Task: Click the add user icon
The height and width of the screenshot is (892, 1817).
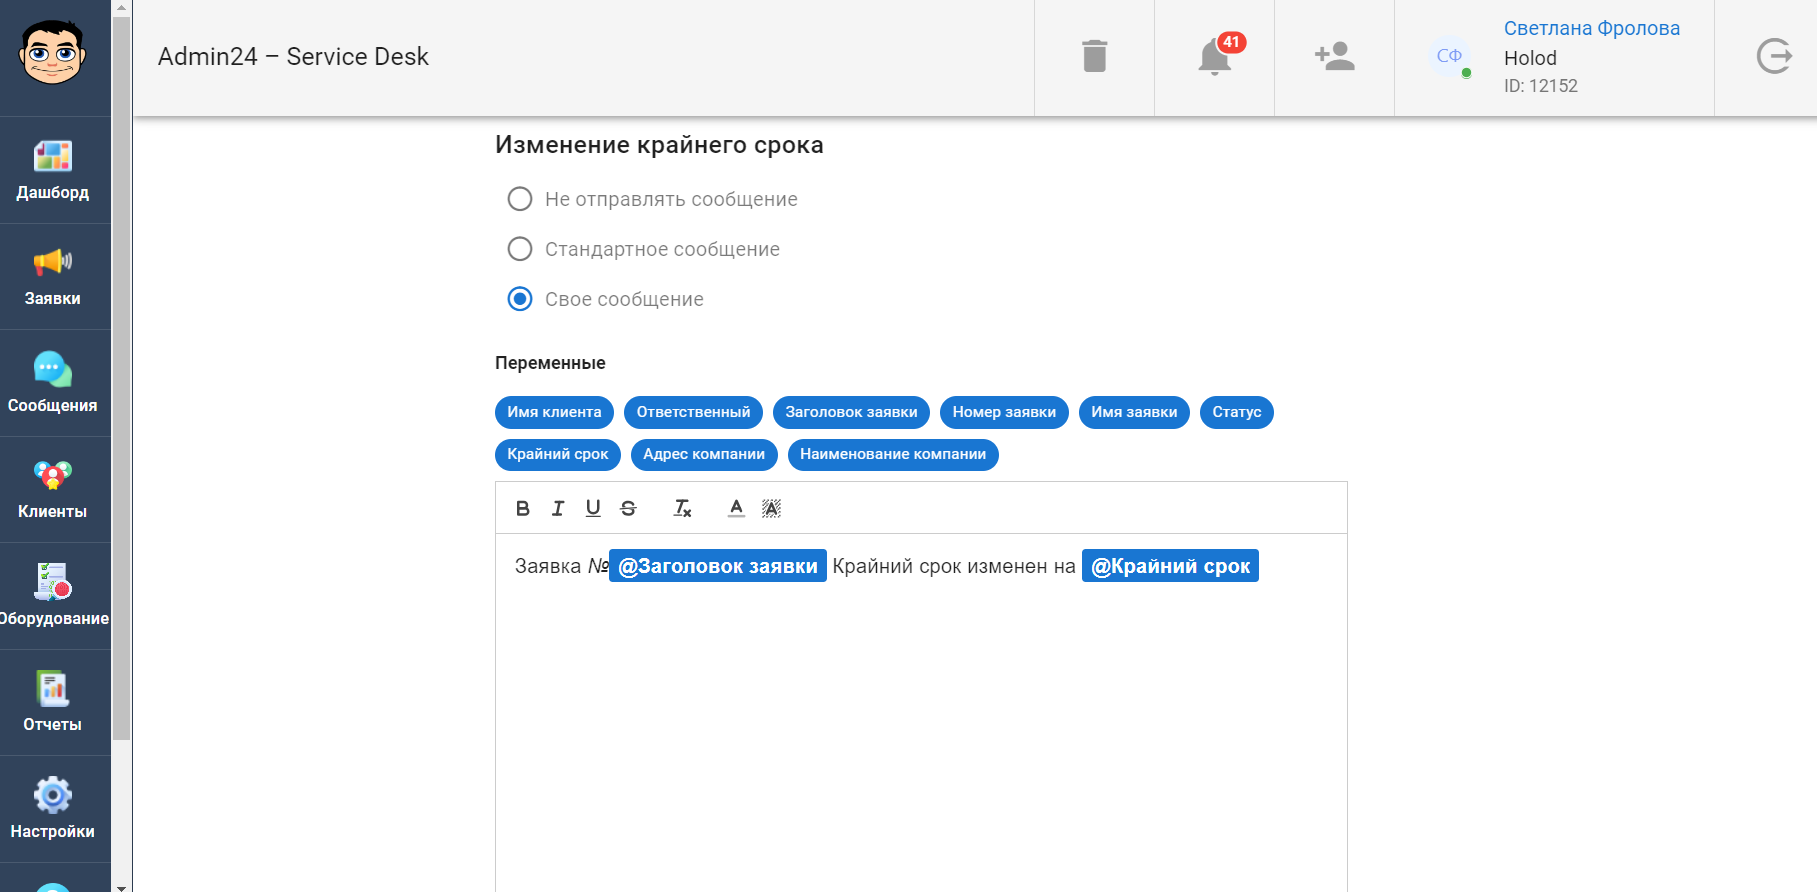Action: click(1335, 56)
